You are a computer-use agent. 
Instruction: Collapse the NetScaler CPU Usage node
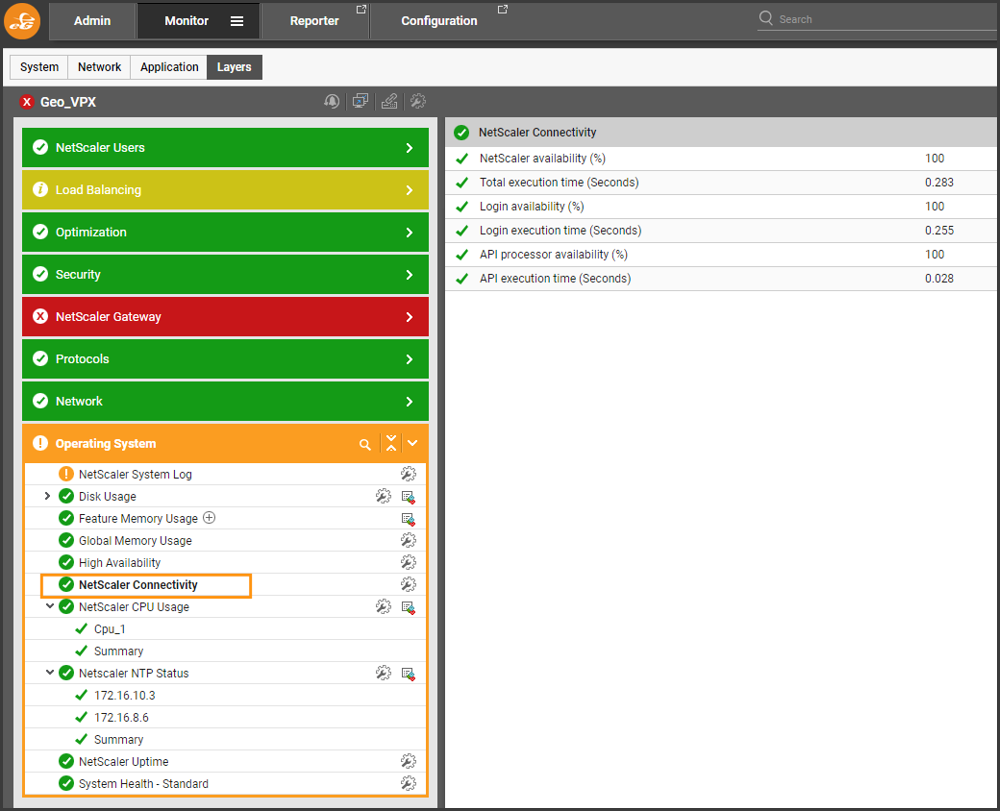pyautogui.click(x=50, y=606)
